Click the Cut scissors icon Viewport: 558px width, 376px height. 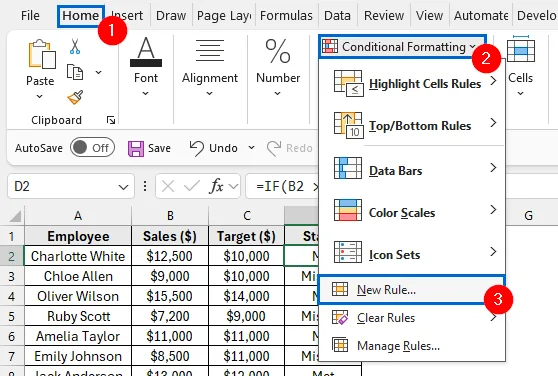(75, 46)
